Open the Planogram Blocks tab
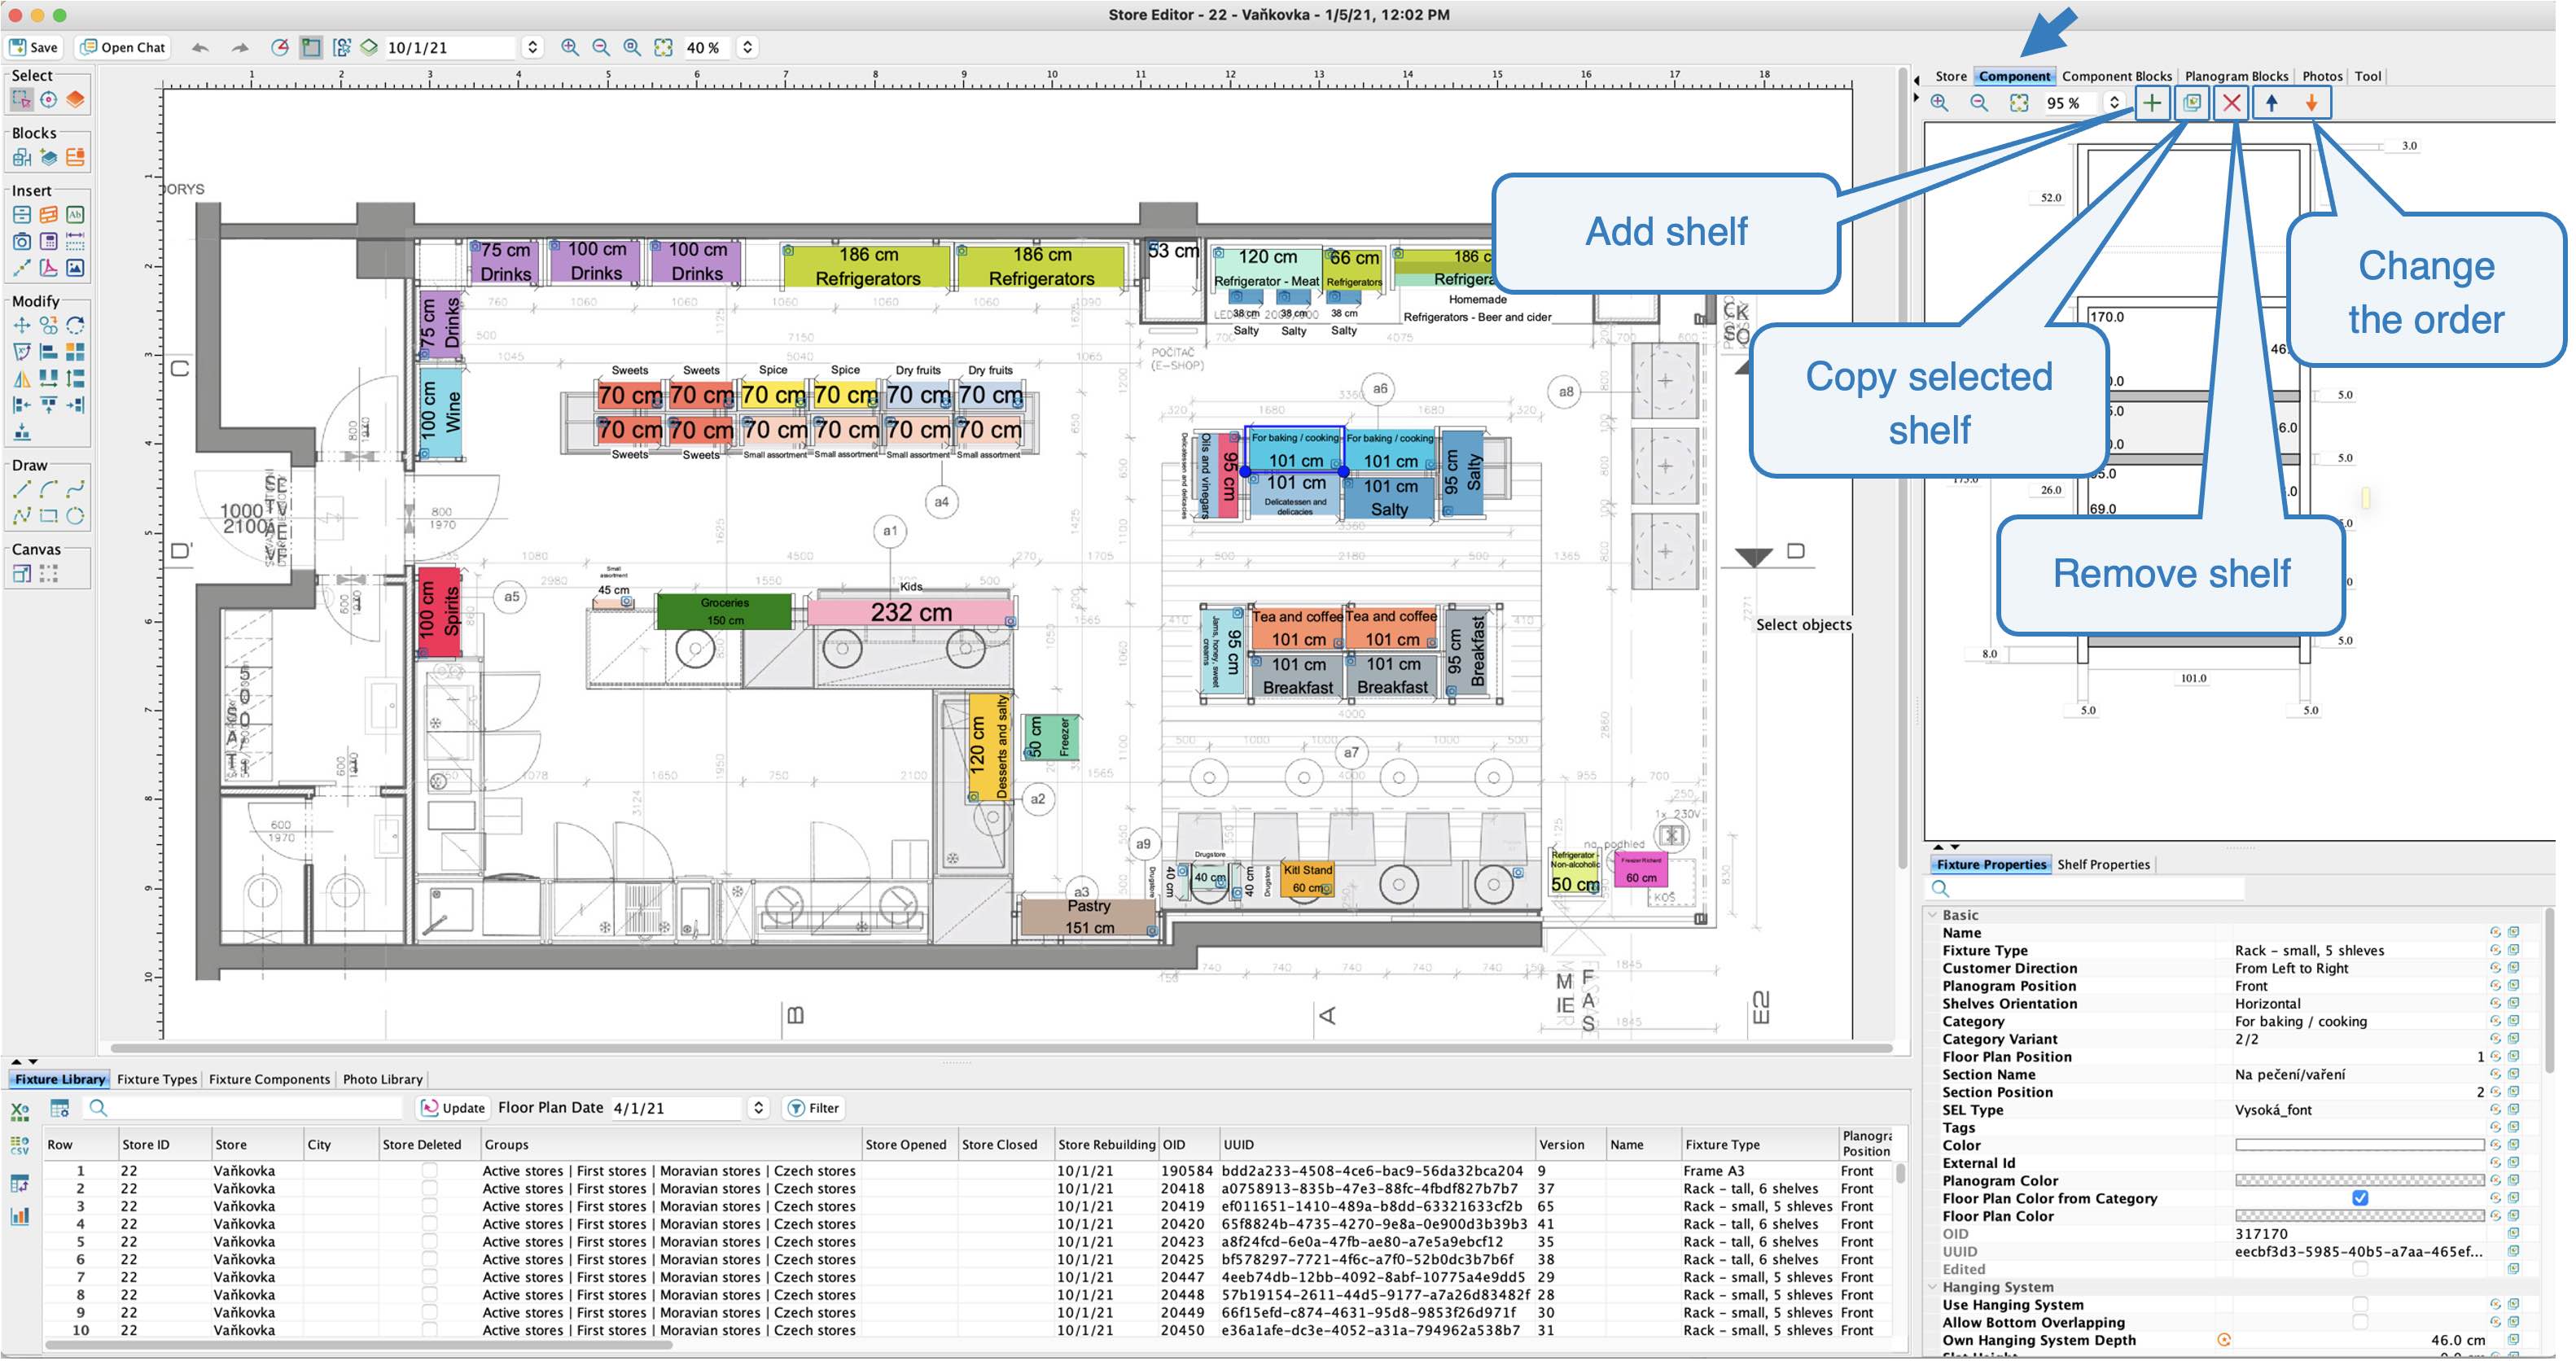The width and height of the screenshot is (2576, 1361). pyautogui.click(x=2236, y=76)
